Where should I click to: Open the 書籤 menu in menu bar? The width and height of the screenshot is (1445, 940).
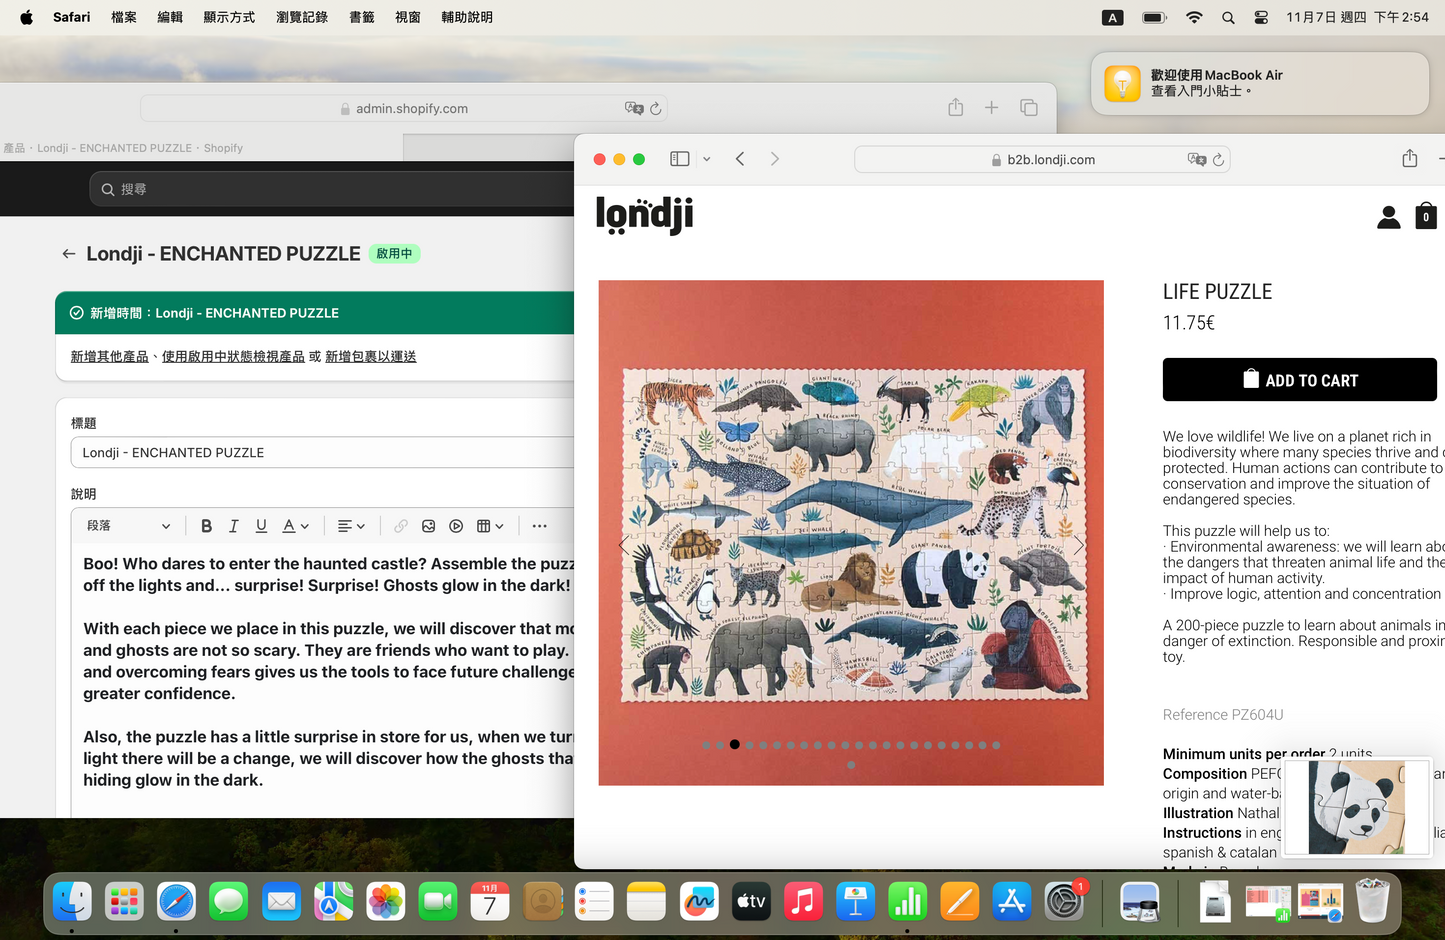tap(361, 17)
